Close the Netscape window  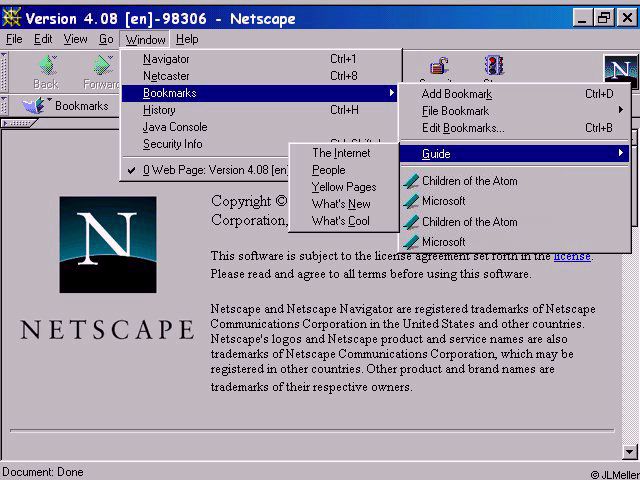pyautogui.click(x=627, y=18)
